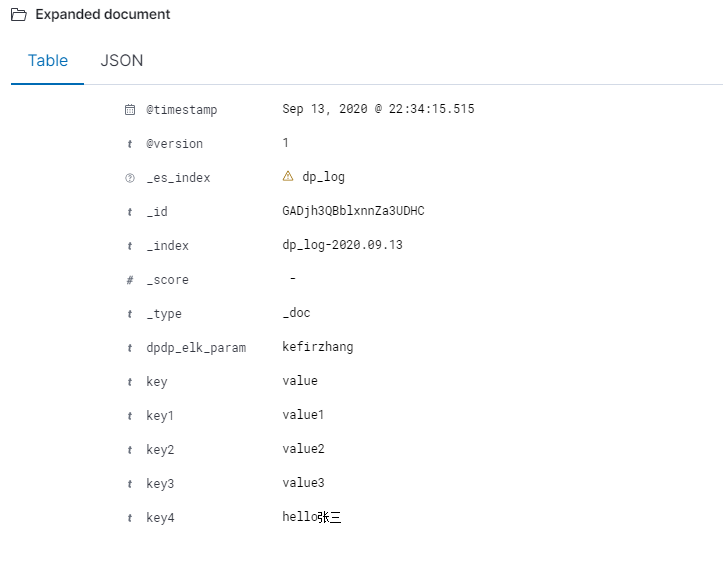The height and width of the screenshot is (573, 723).
Task: Click the text type icon beside _id
Action: [x=130, y=212]
